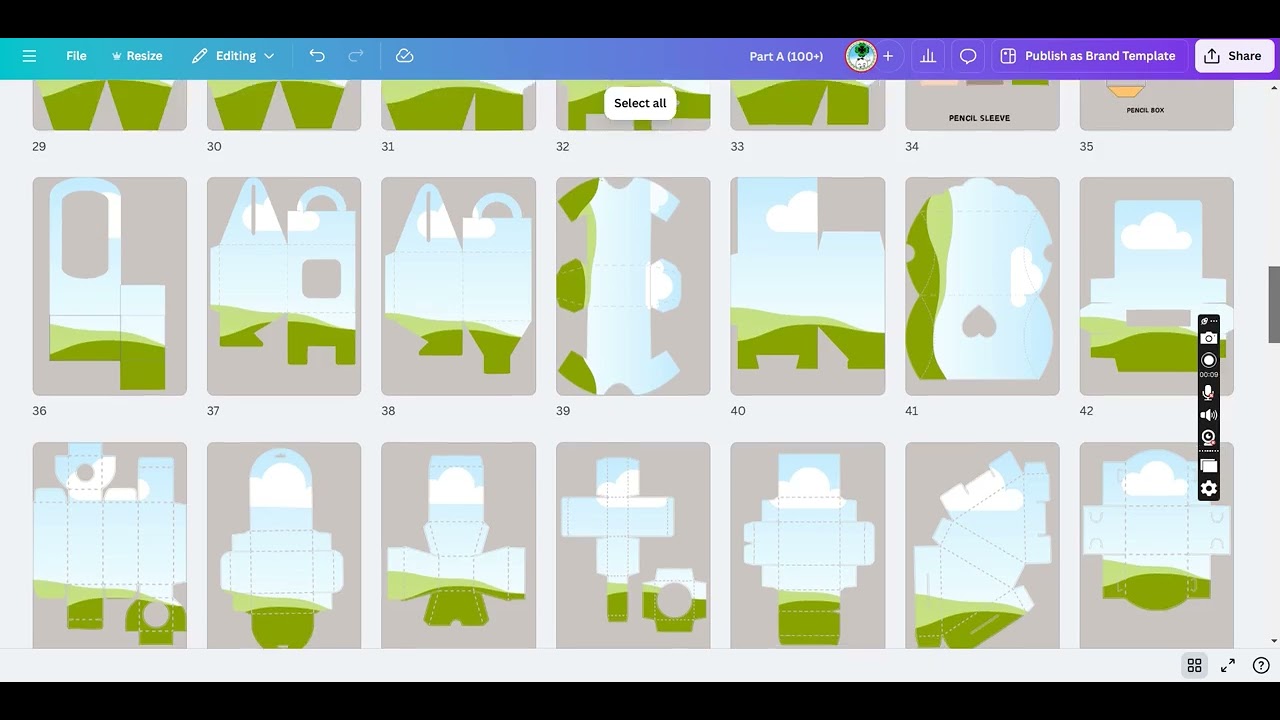
Task: Expand the Editing mode dropdown
Action: coord(233,56)
